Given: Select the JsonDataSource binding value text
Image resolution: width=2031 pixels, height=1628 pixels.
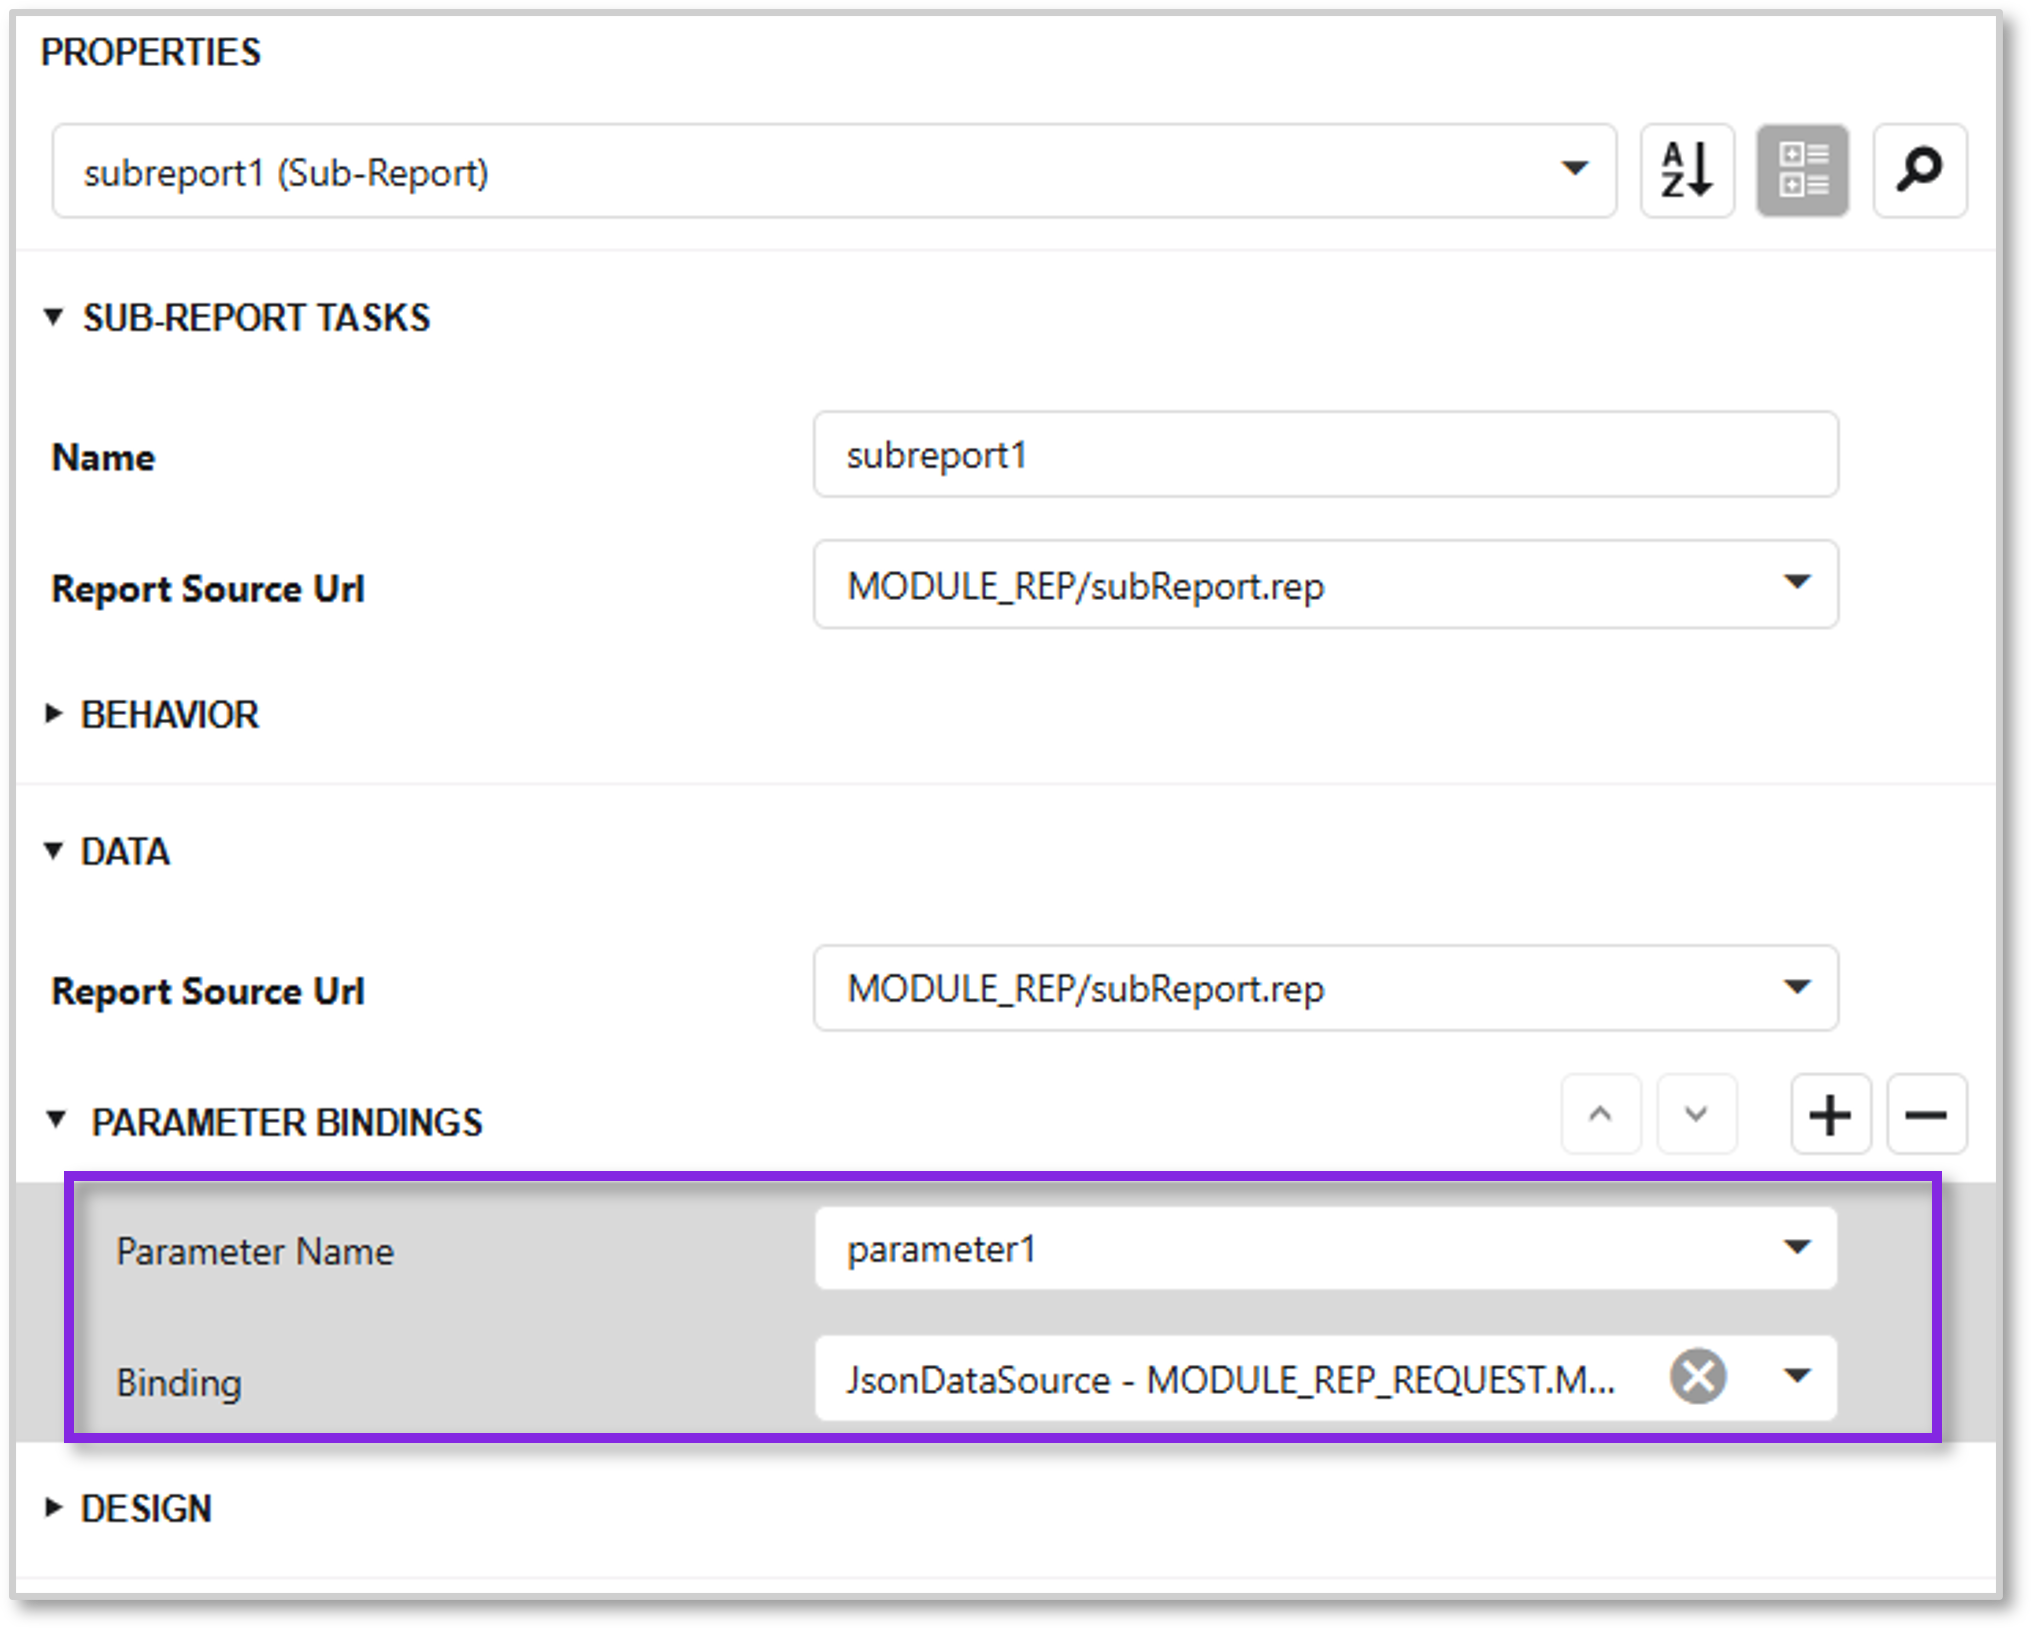Looking at the screenshot, I should pyautogui.click(x=1231, y=1380).
